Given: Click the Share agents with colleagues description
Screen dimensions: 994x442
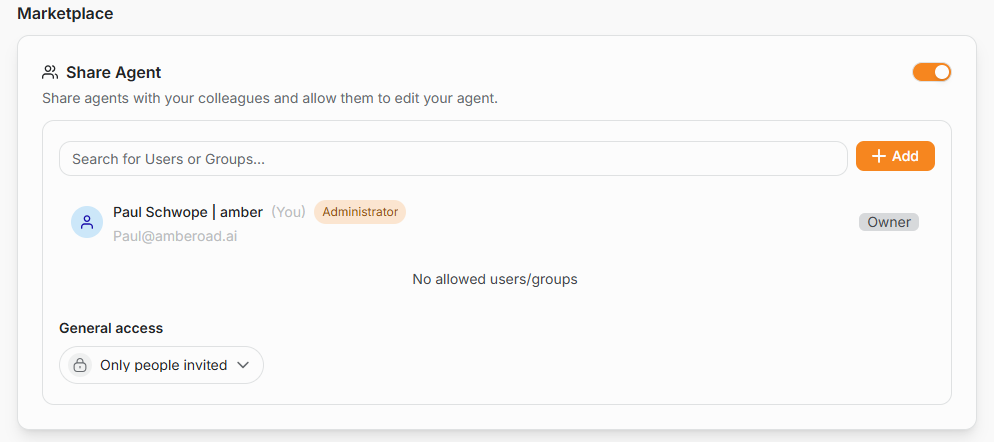Looking at the screenshot, I should click(270, 100).
